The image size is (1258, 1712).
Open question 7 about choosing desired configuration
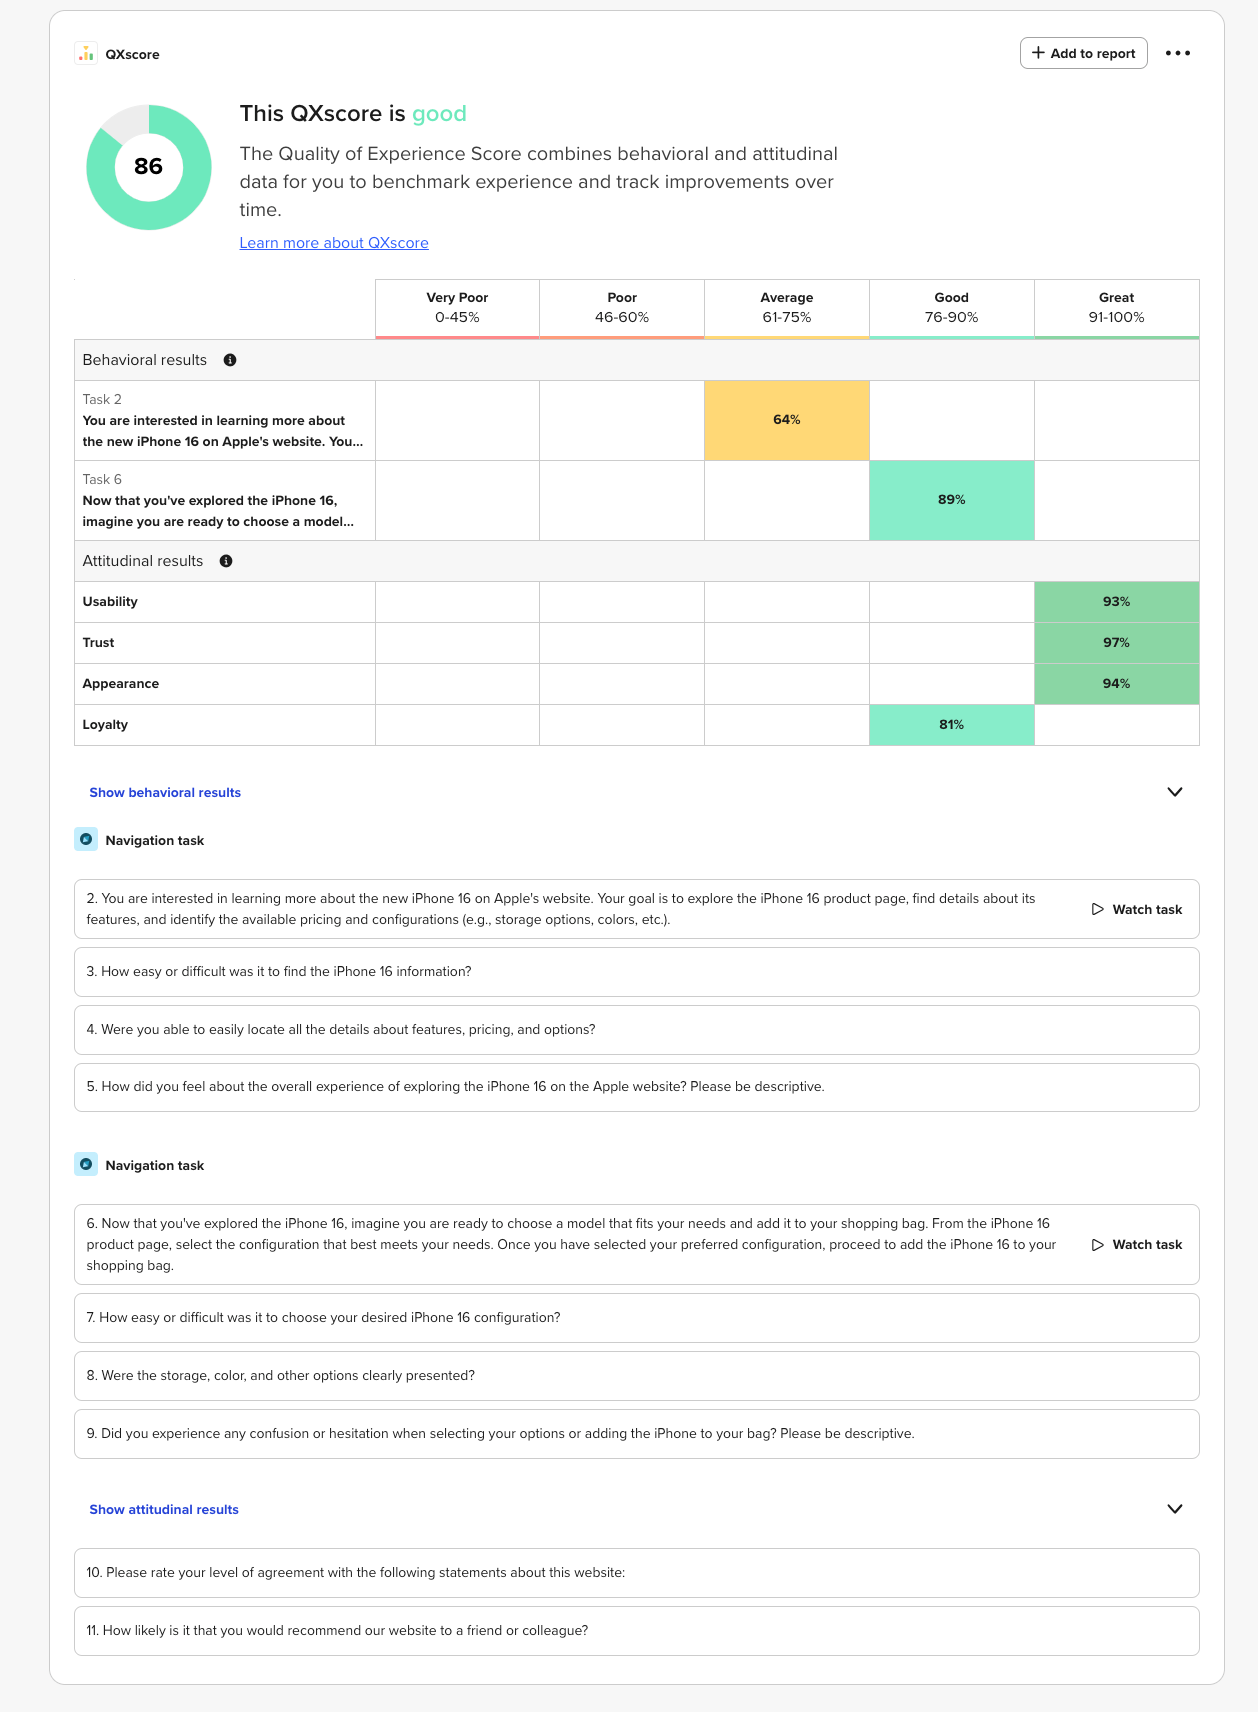[x=637, y=1318]
